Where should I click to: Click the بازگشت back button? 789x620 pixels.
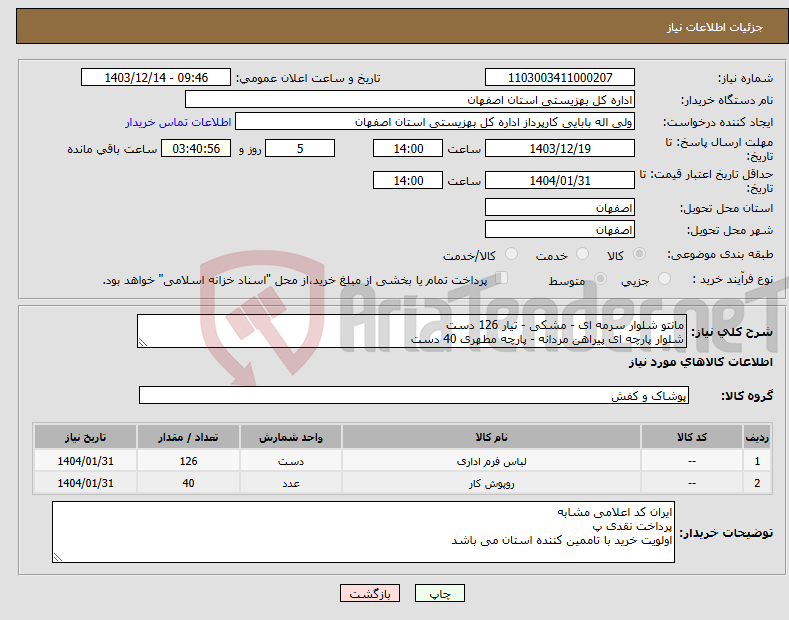[x=370, y=593]
